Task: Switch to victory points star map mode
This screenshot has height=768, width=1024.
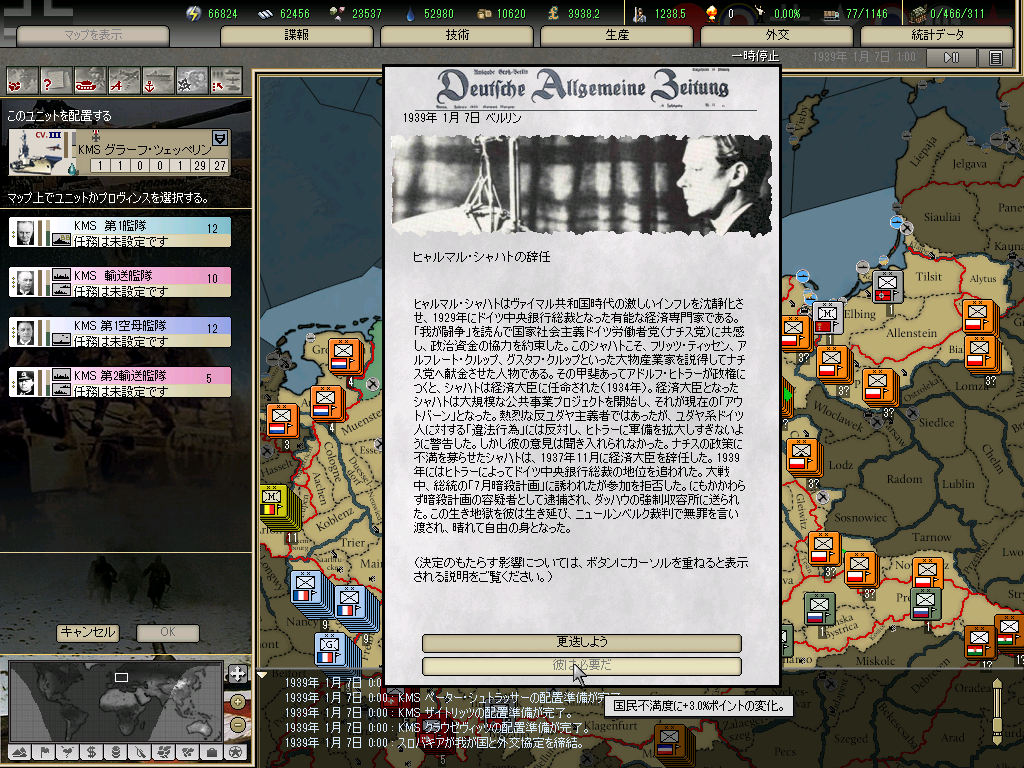Action: [x=236, y=752]
